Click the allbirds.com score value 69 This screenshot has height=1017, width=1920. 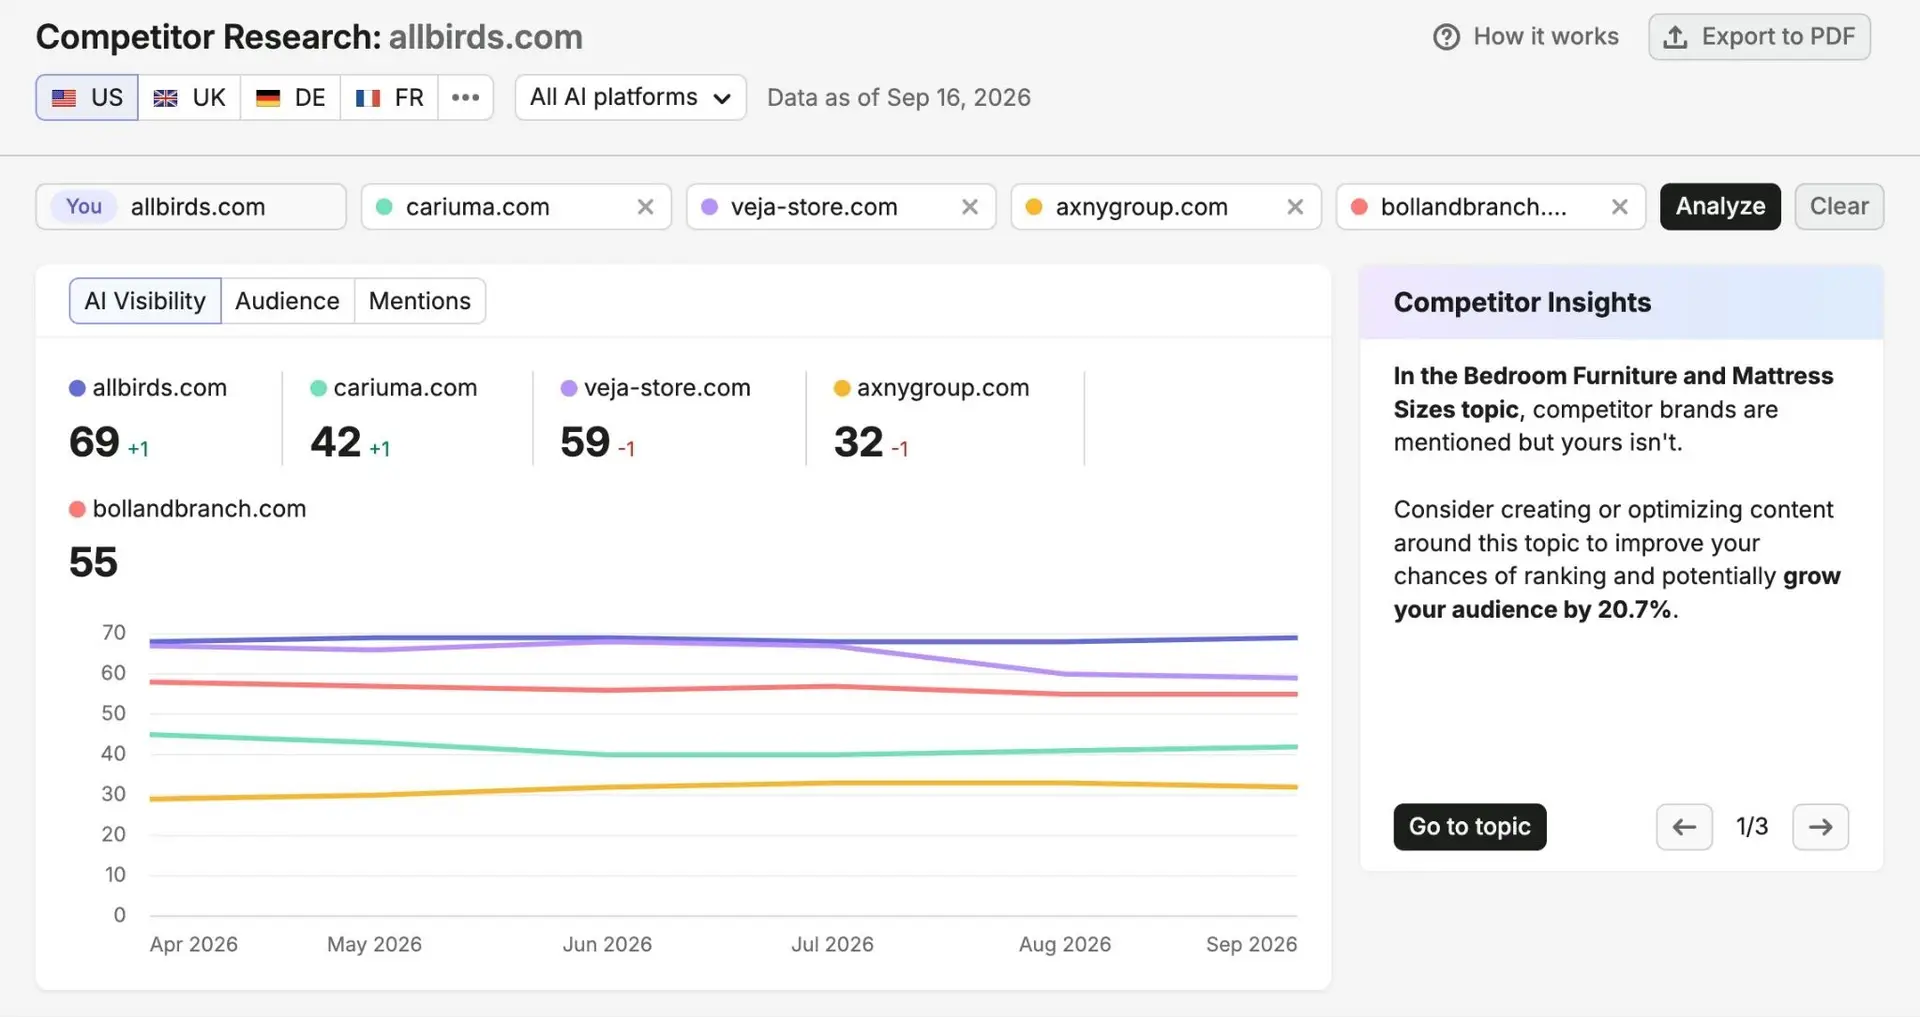(94, 442)
